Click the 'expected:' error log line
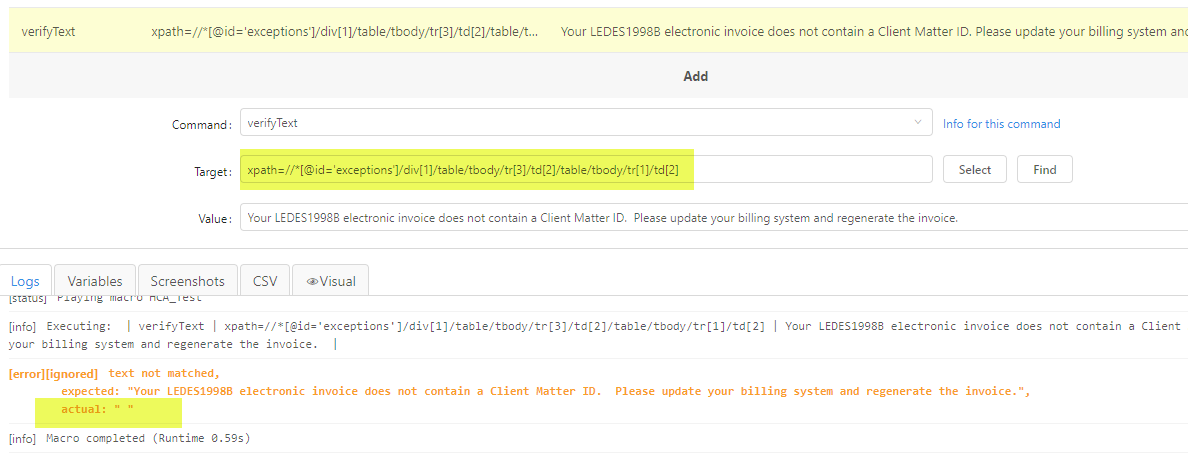1188x453 pixels. 546,392
